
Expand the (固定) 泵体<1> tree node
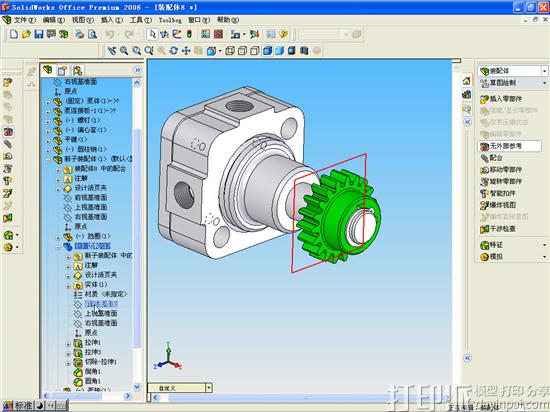(x=48, y=102)
